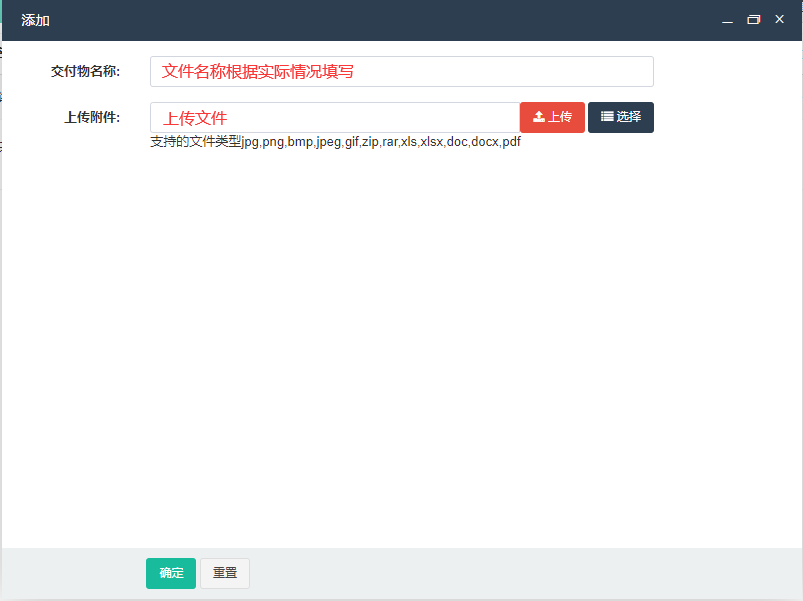
Task: Click the dark 选择 select button
Action: (x=621, y=117)
